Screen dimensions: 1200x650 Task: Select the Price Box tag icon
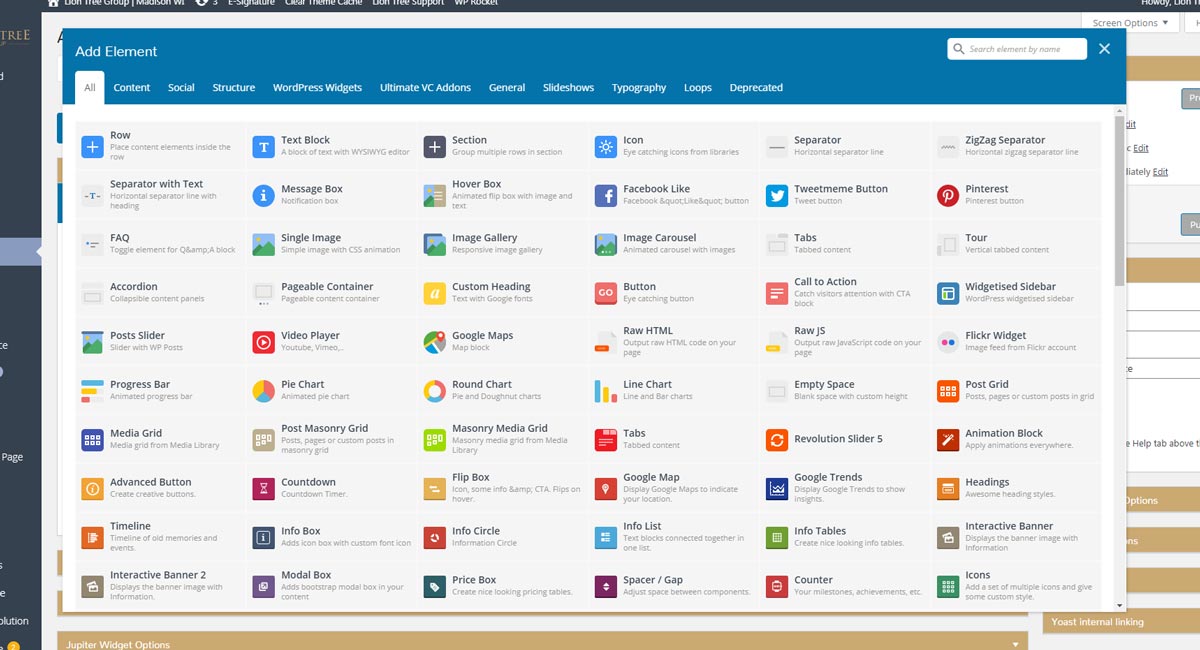[x=434, y=587]
